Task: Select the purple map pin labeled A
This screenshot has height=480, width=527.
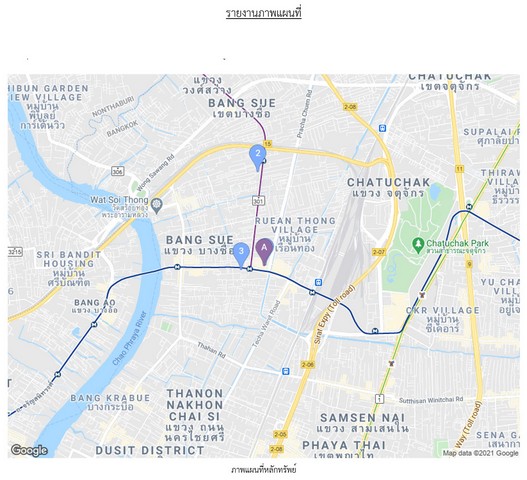Action: coord(265,251)
